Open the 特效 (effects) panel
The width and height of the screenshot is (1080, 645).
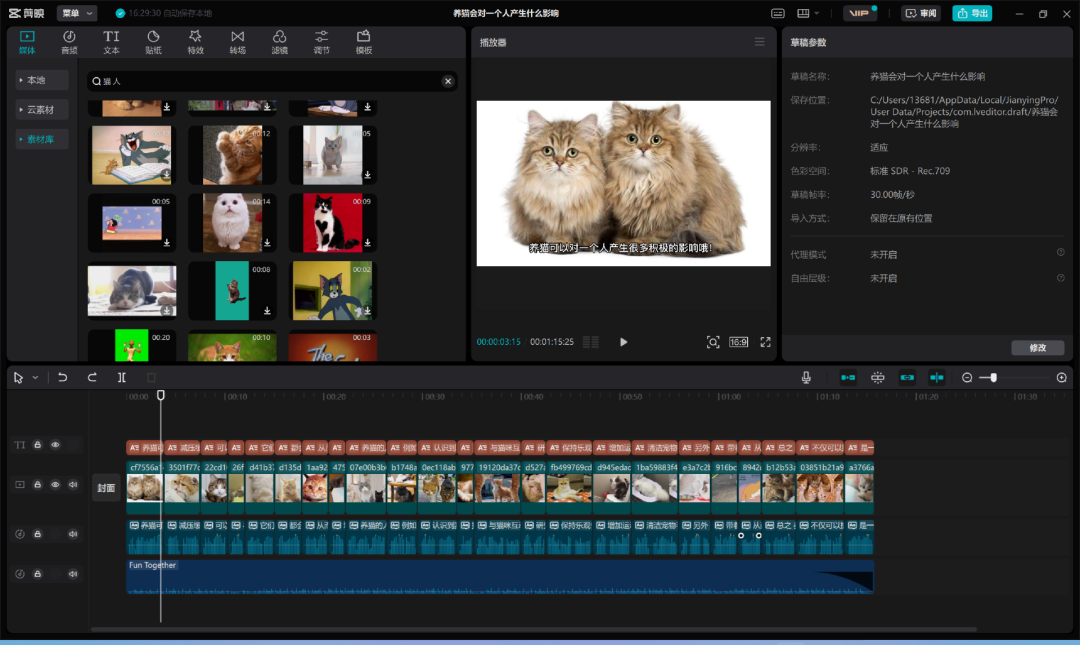195,42
